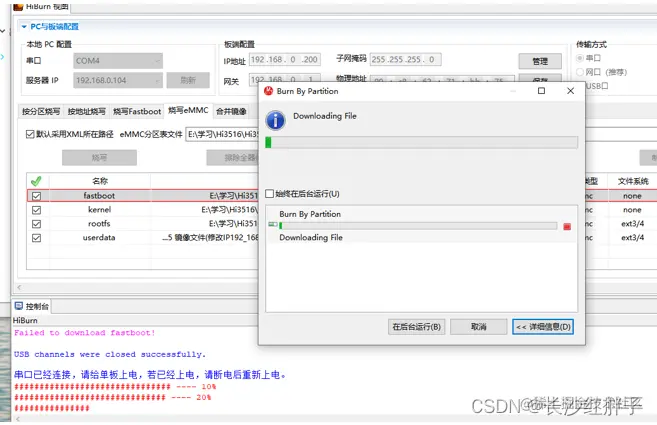Click the 在后台运行(B) button
Image resolution: width=657 pixels, height=425 pixels.
click(416, 327)
